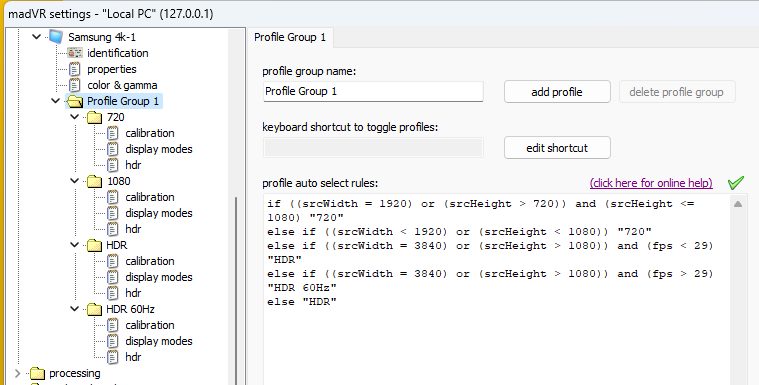This screenshot has width=759, height=385.
Task: Open the click here for online help link
Action: [651, 183]
